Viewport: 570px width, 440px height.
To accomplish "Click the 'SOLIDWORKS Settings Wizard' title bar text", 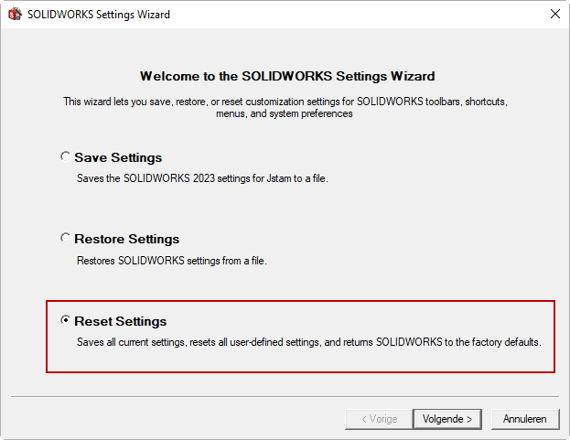I will (x=99, y=15).
